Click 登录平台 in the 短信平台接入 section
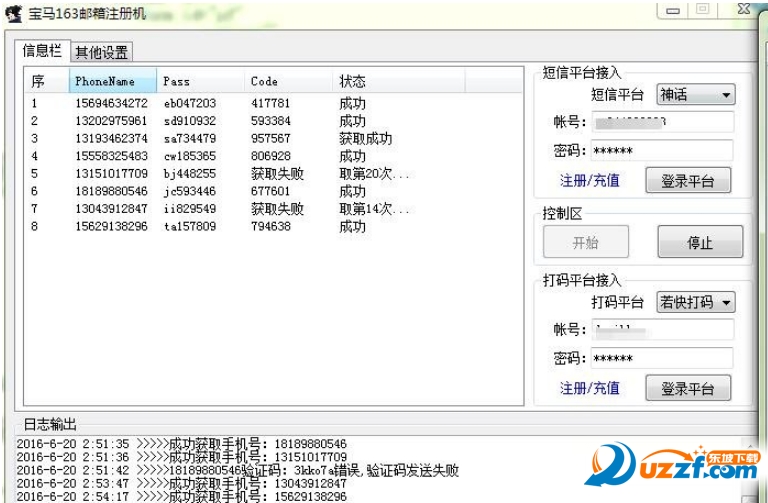Image resolution: width=768 pixels, height=503 pixels. click(x=688, y=181)
